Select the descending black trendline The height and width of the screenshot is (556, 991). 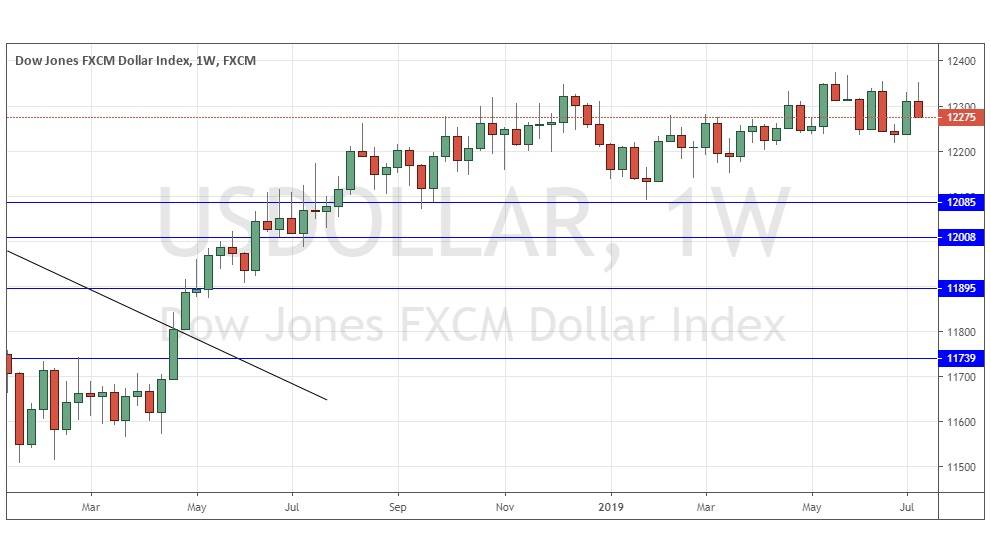pos(165,324)
